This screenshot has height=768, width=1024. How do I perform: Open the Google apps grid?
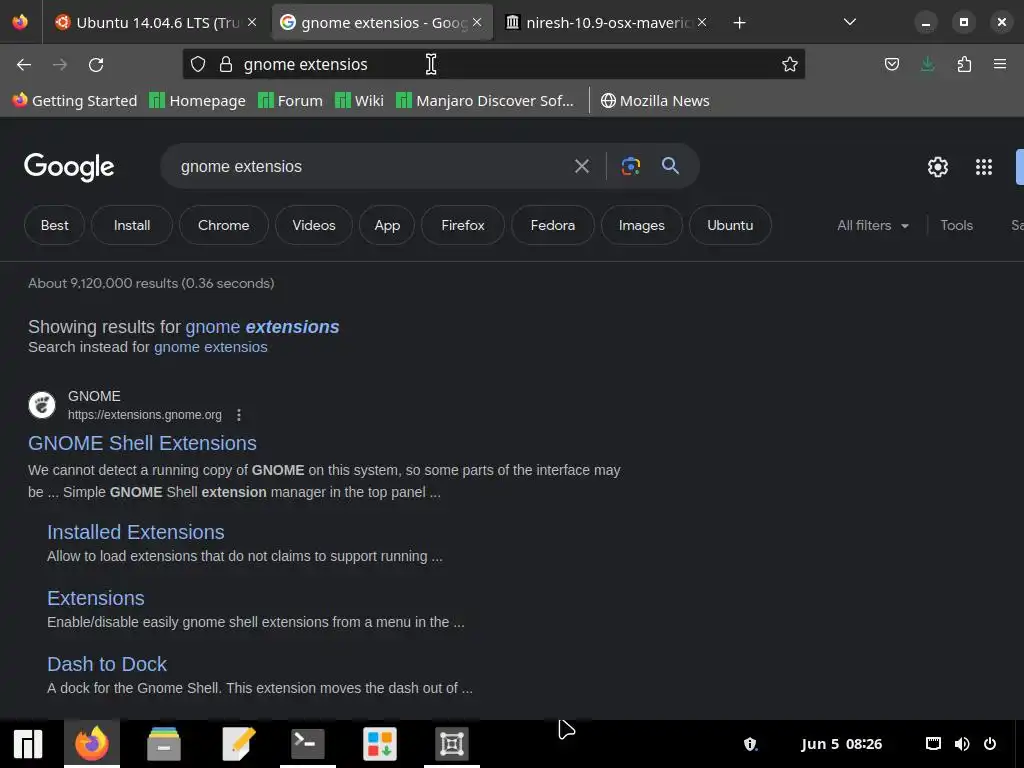tap(984, 167)
